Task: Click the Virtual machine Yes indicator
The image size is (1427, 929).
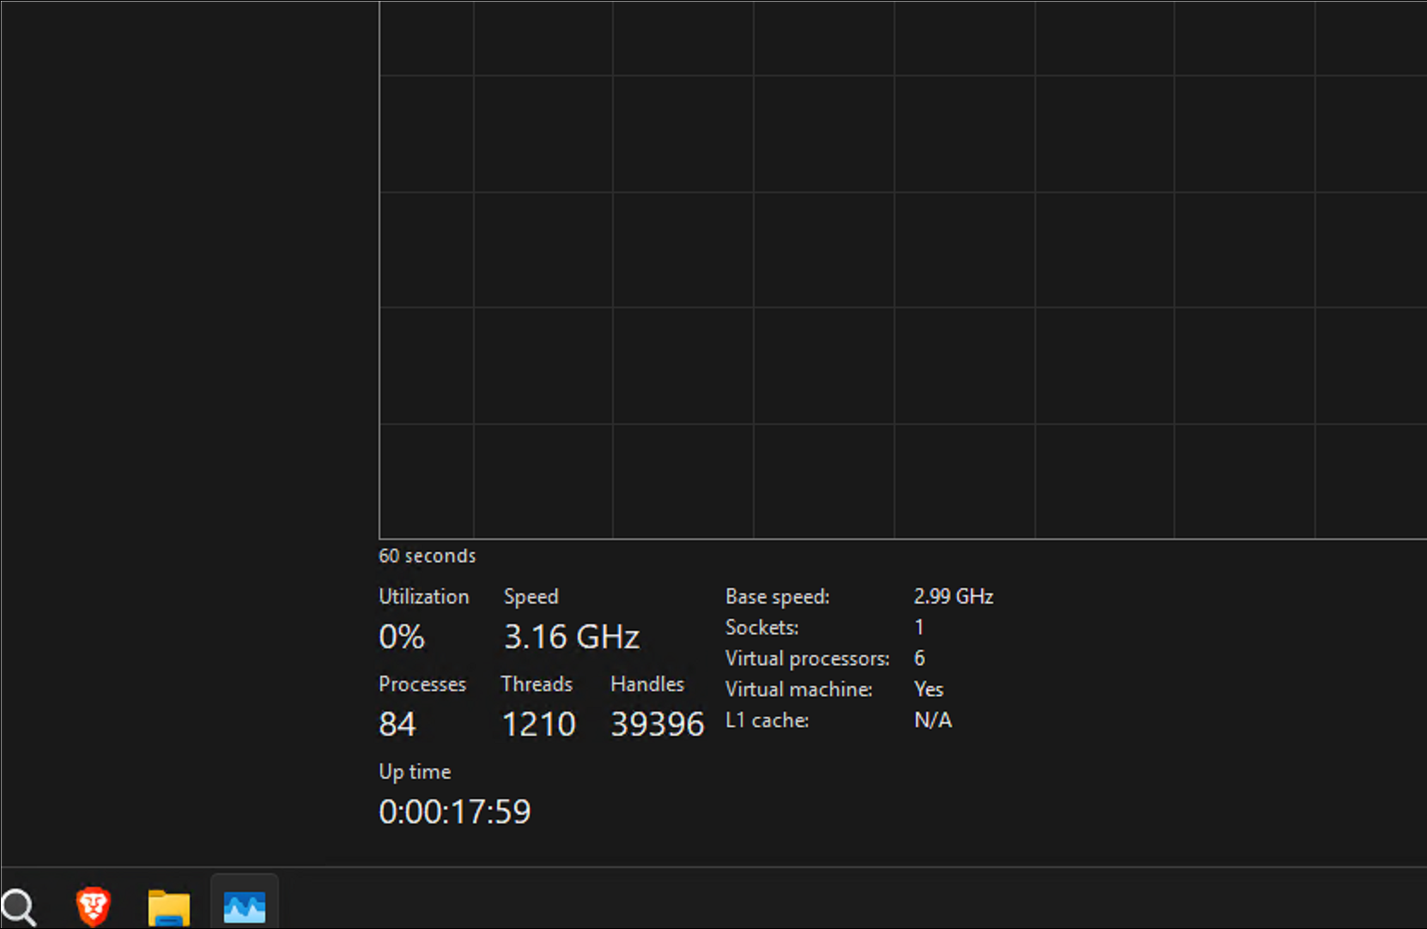Action: pyautogui.click(x=928, y=689)
